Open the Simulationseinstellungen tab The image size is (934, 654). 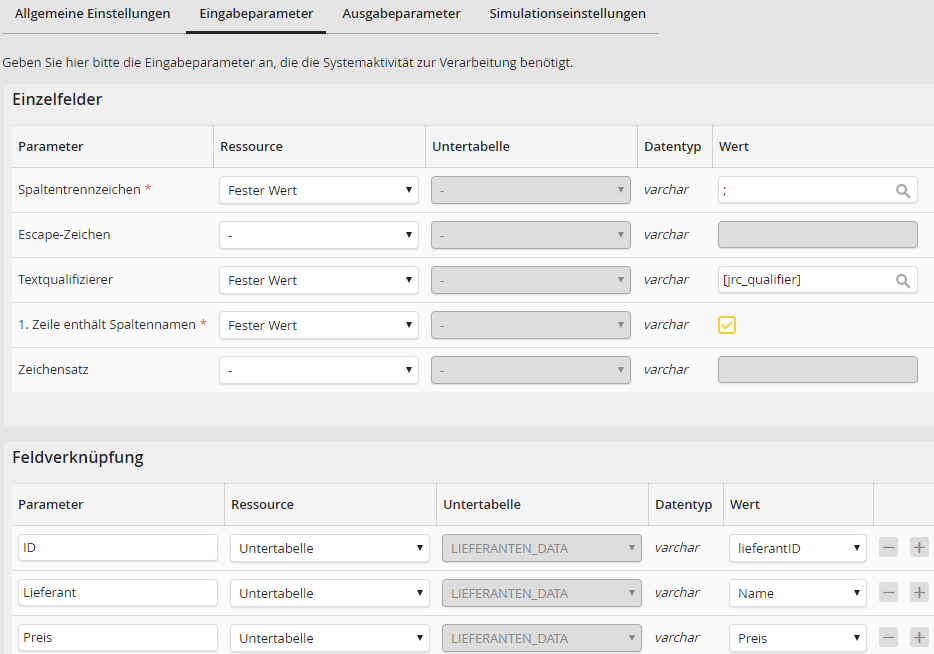567,14
